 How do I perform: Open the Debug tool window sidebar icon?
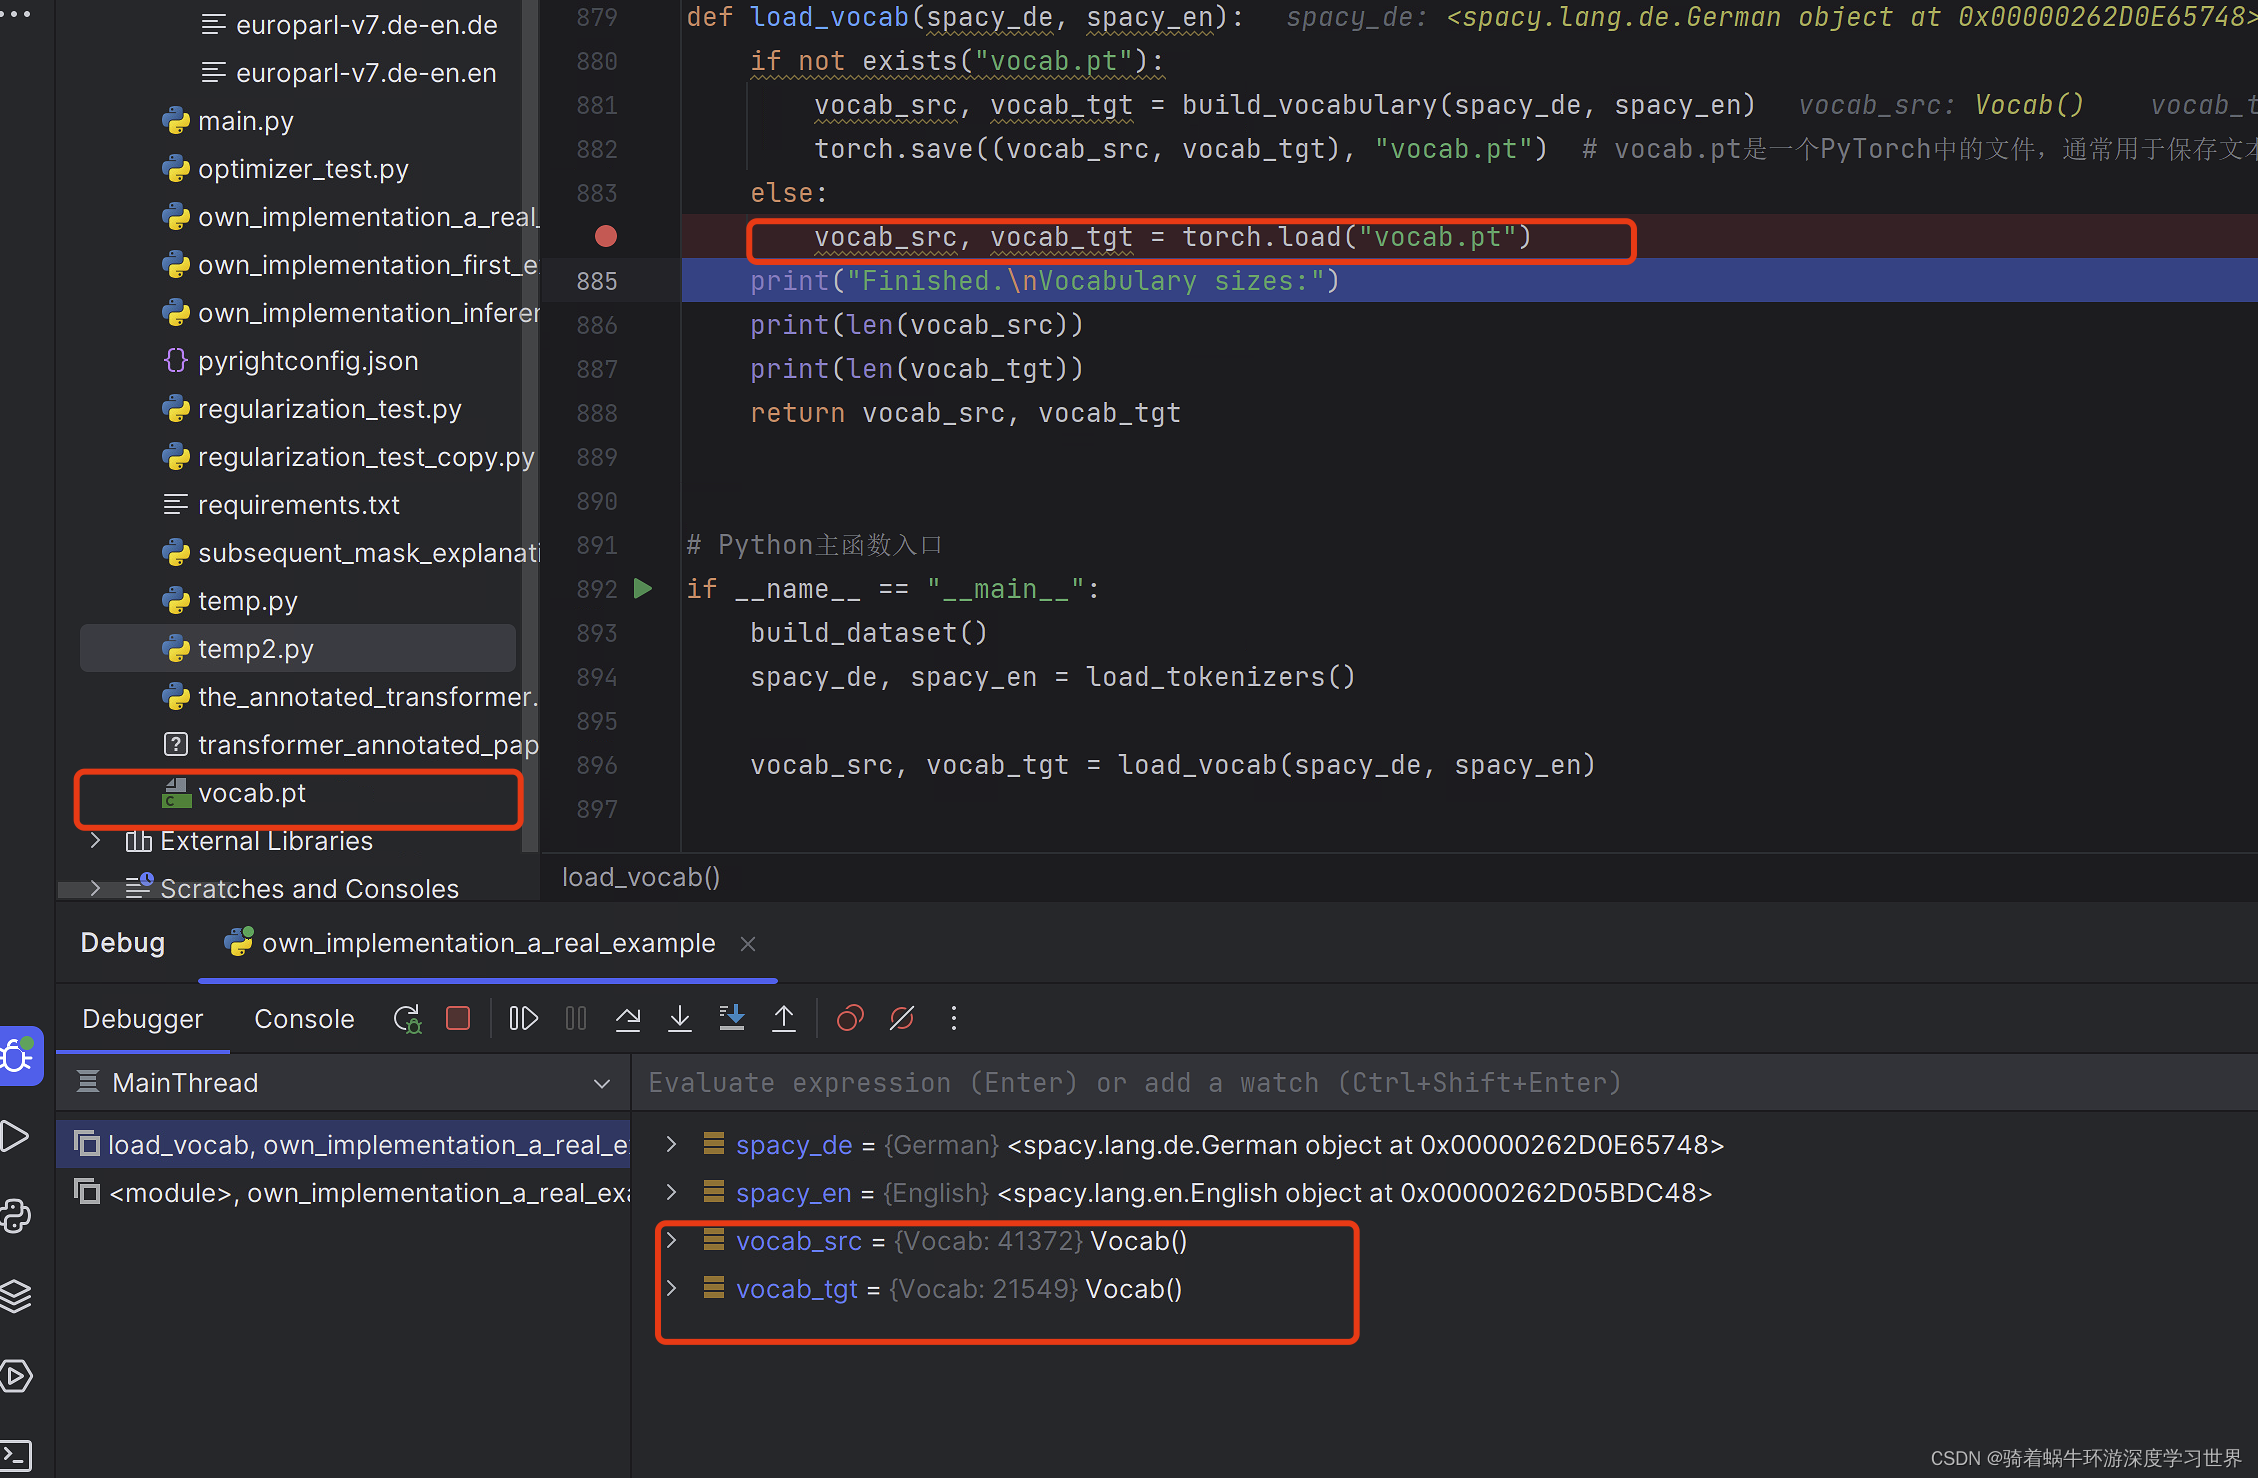[x=20, y=1056]
